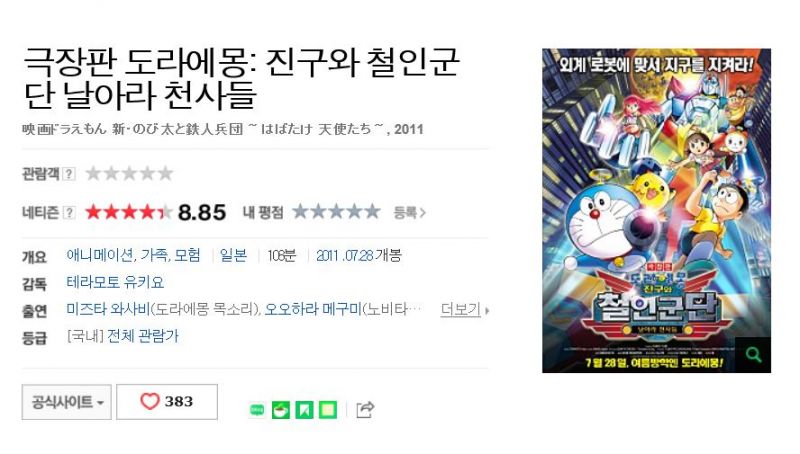Open actor 오오하라 메구미 link

[x=313, y=309]
